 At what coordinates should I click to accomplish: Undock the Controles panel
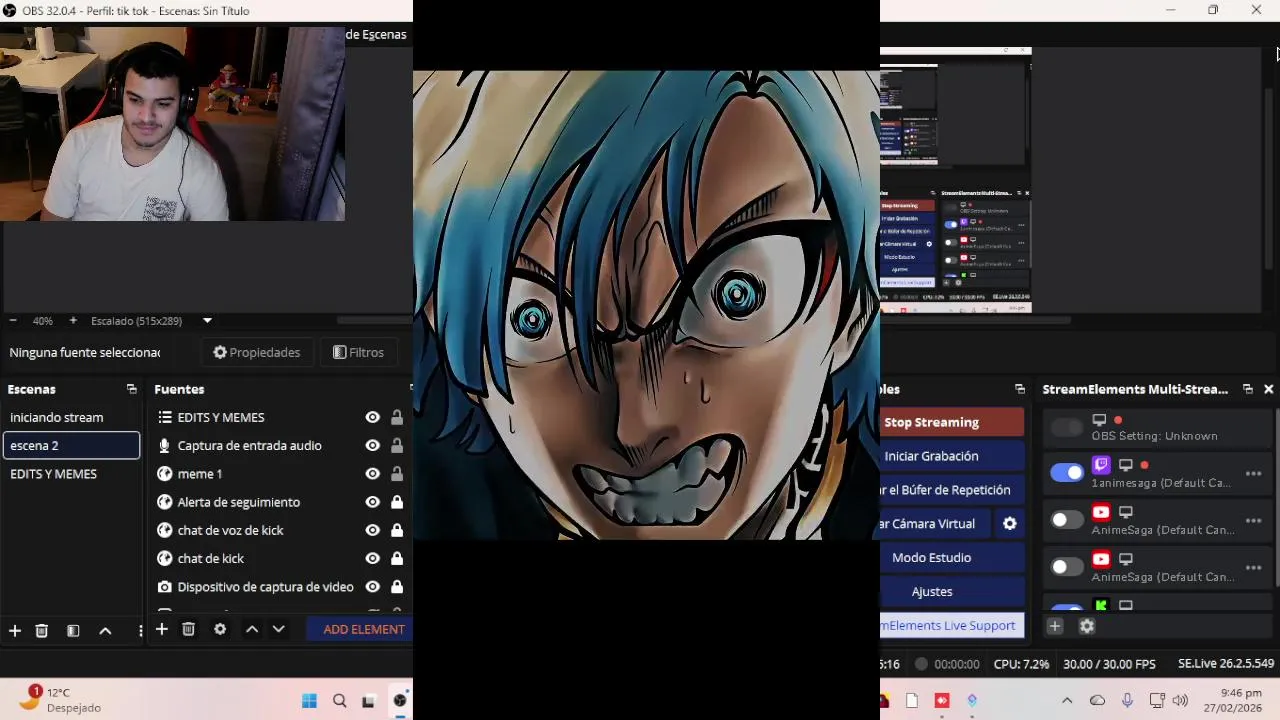[x=1020, y=389]
